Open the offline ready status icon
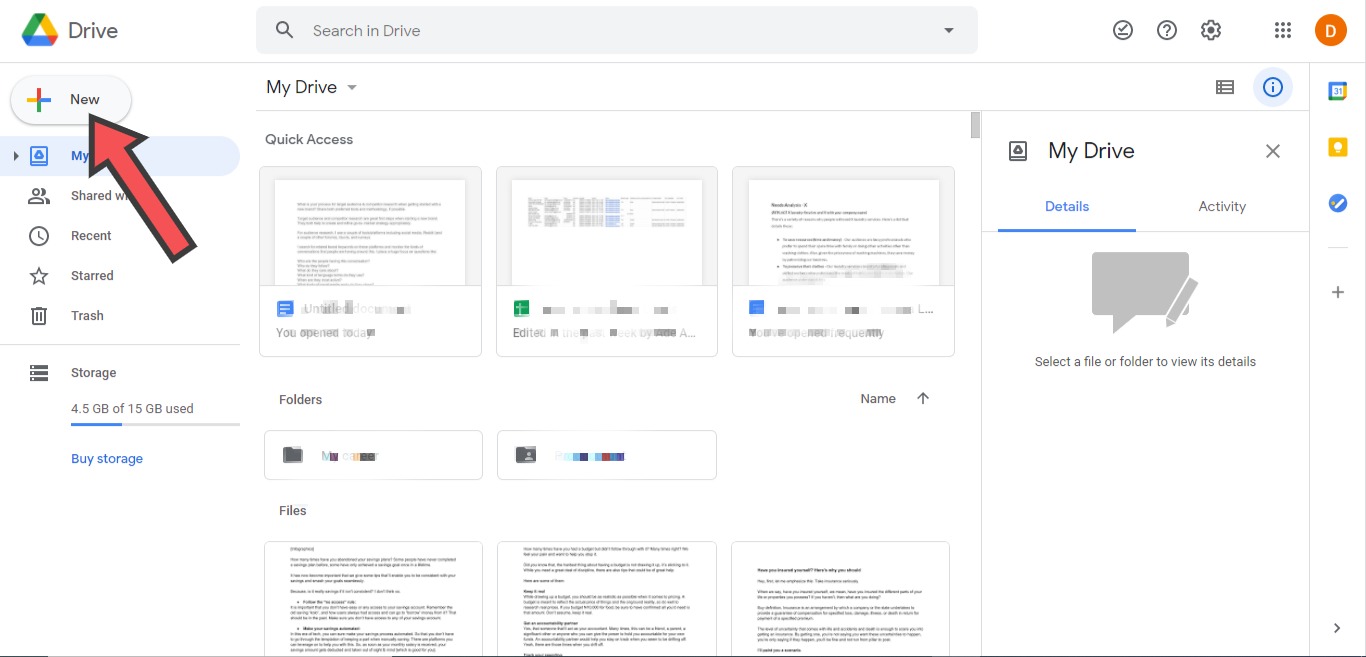1366x657 pixels. [1123, 31]
